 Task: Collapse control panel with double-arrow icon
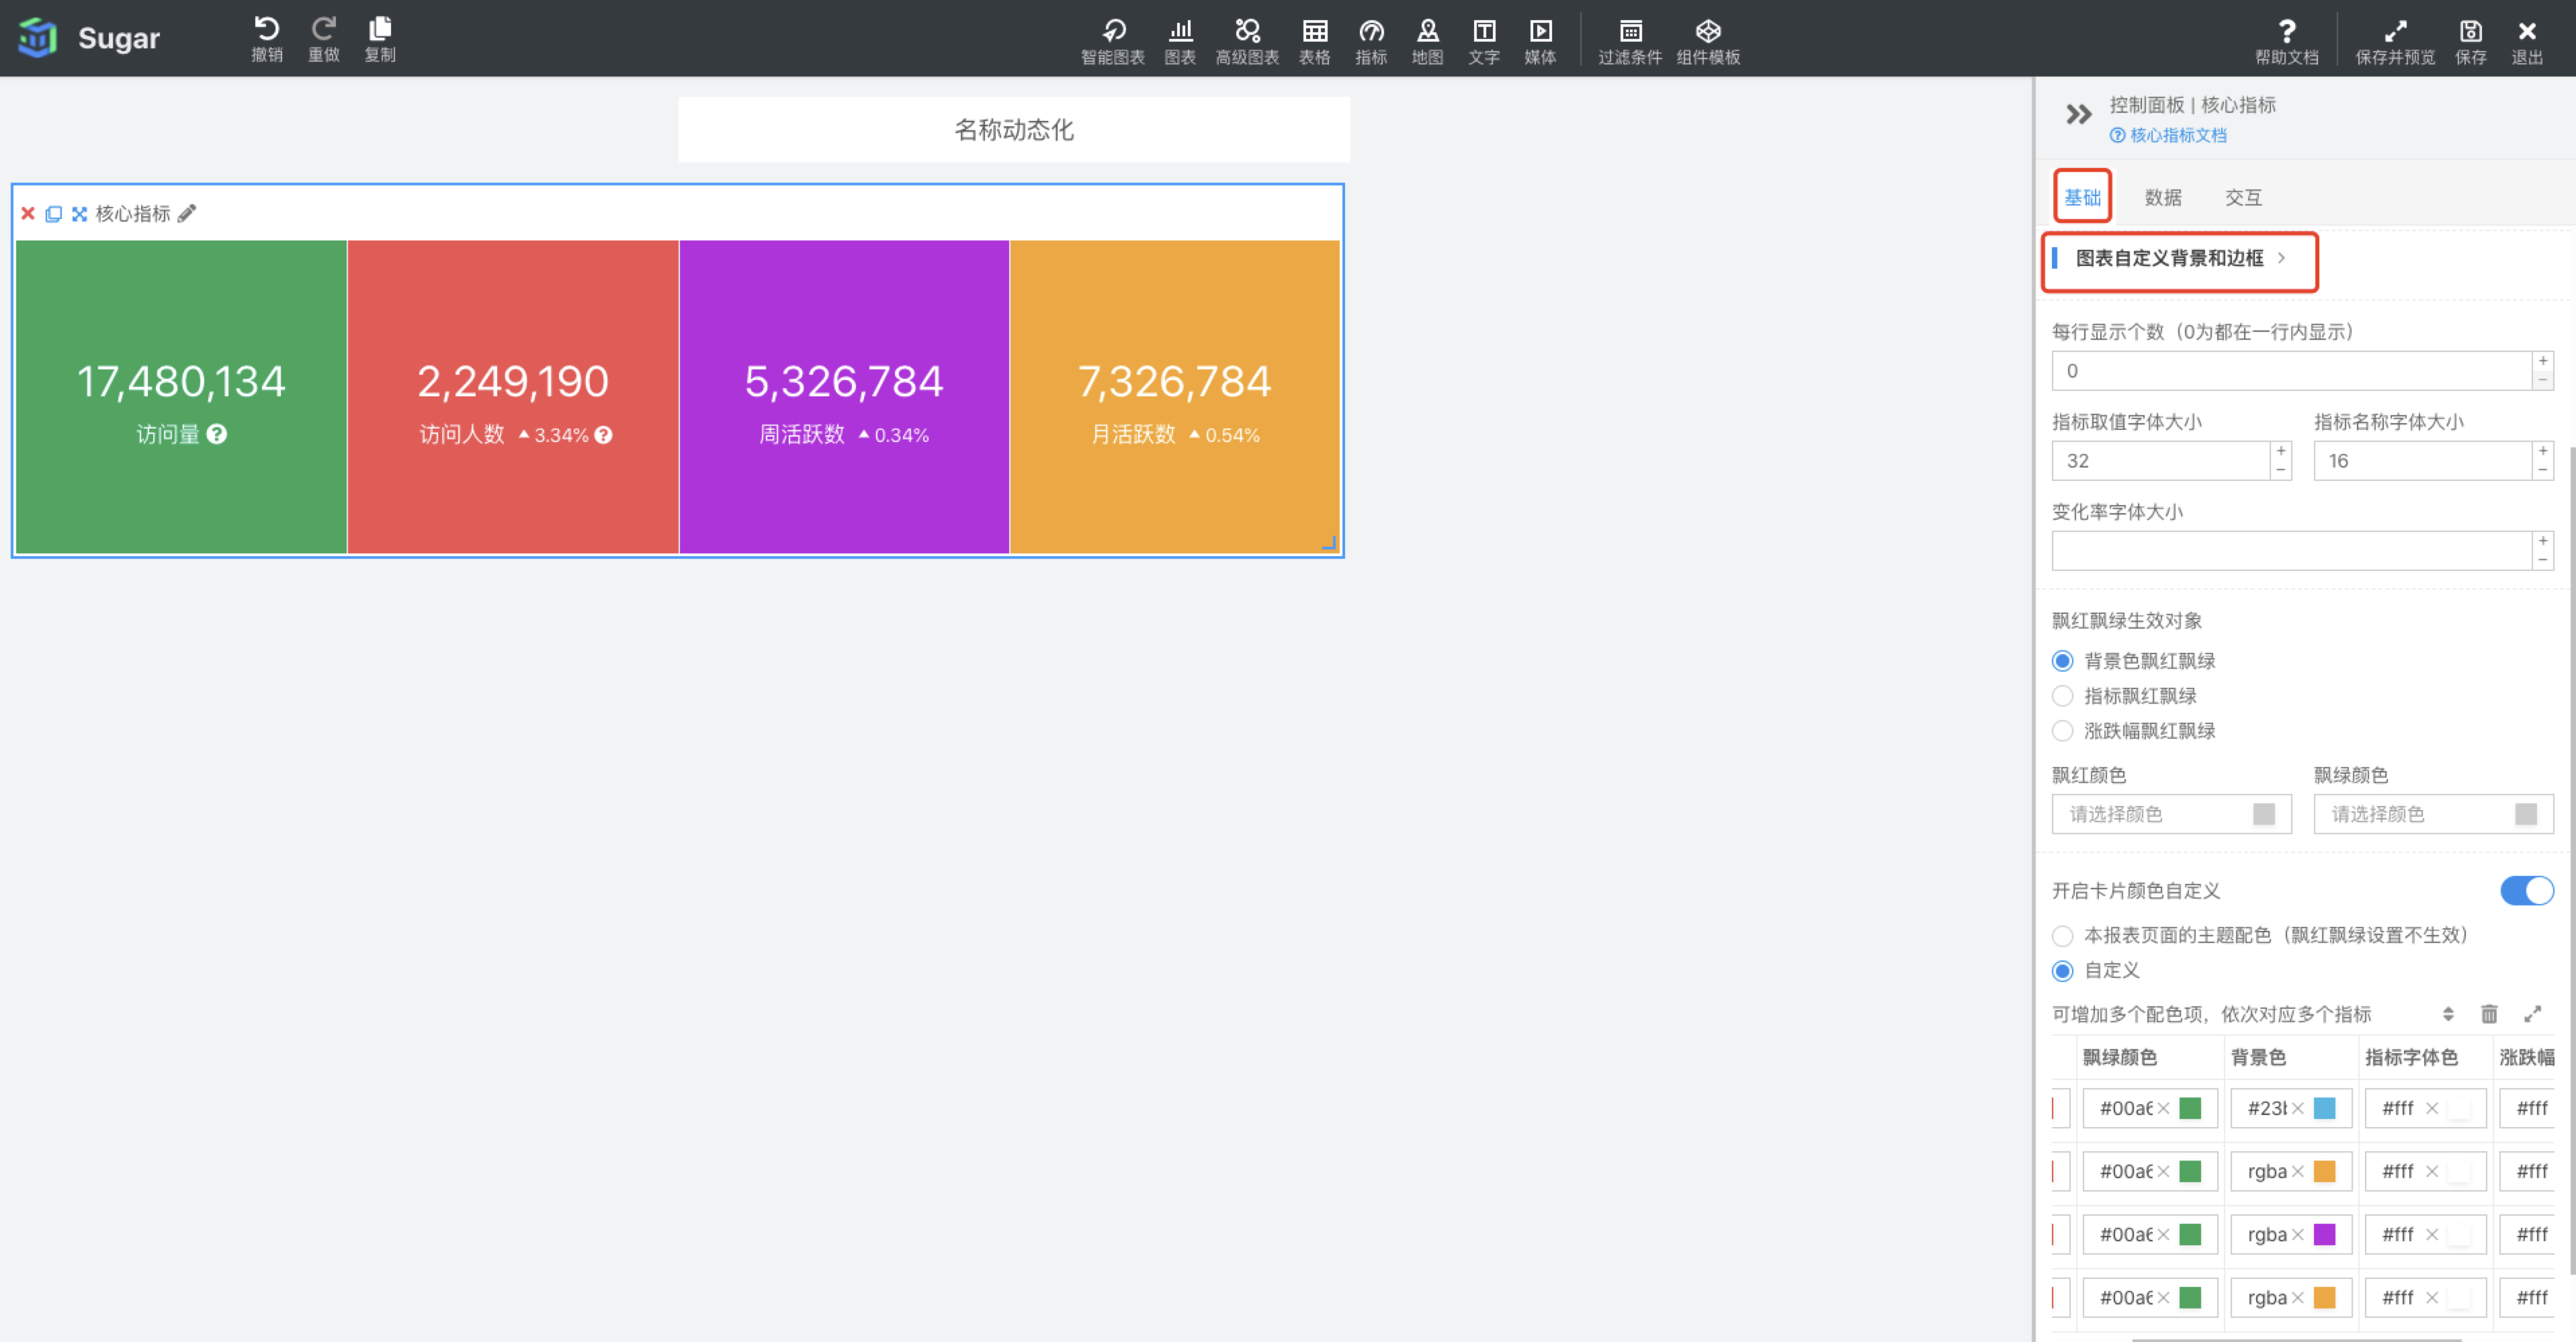tap(2078, 115)
